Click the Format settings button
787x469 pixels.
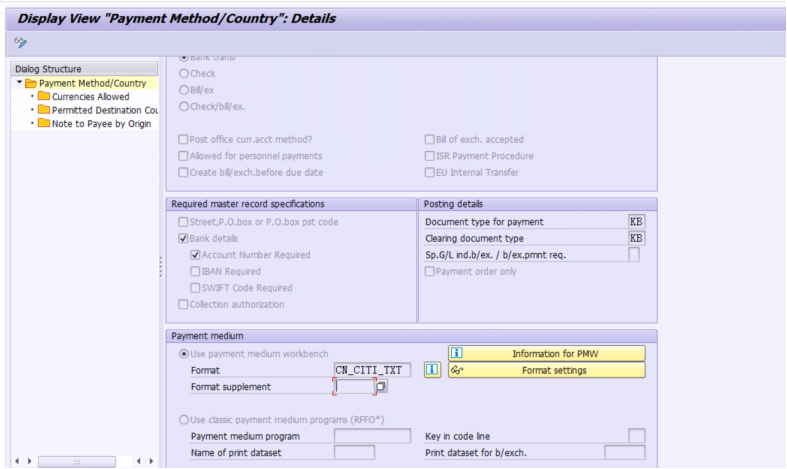(547, 370)
